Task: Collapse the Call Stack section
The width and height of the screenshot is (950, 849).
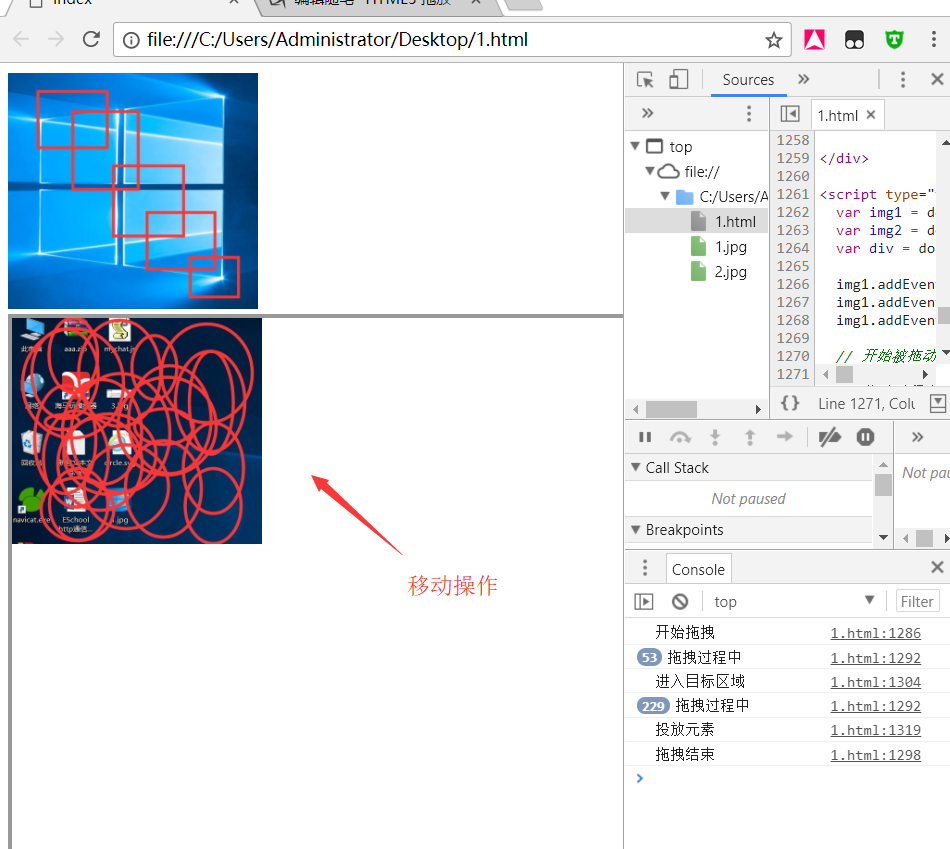Action: [636, 467]
